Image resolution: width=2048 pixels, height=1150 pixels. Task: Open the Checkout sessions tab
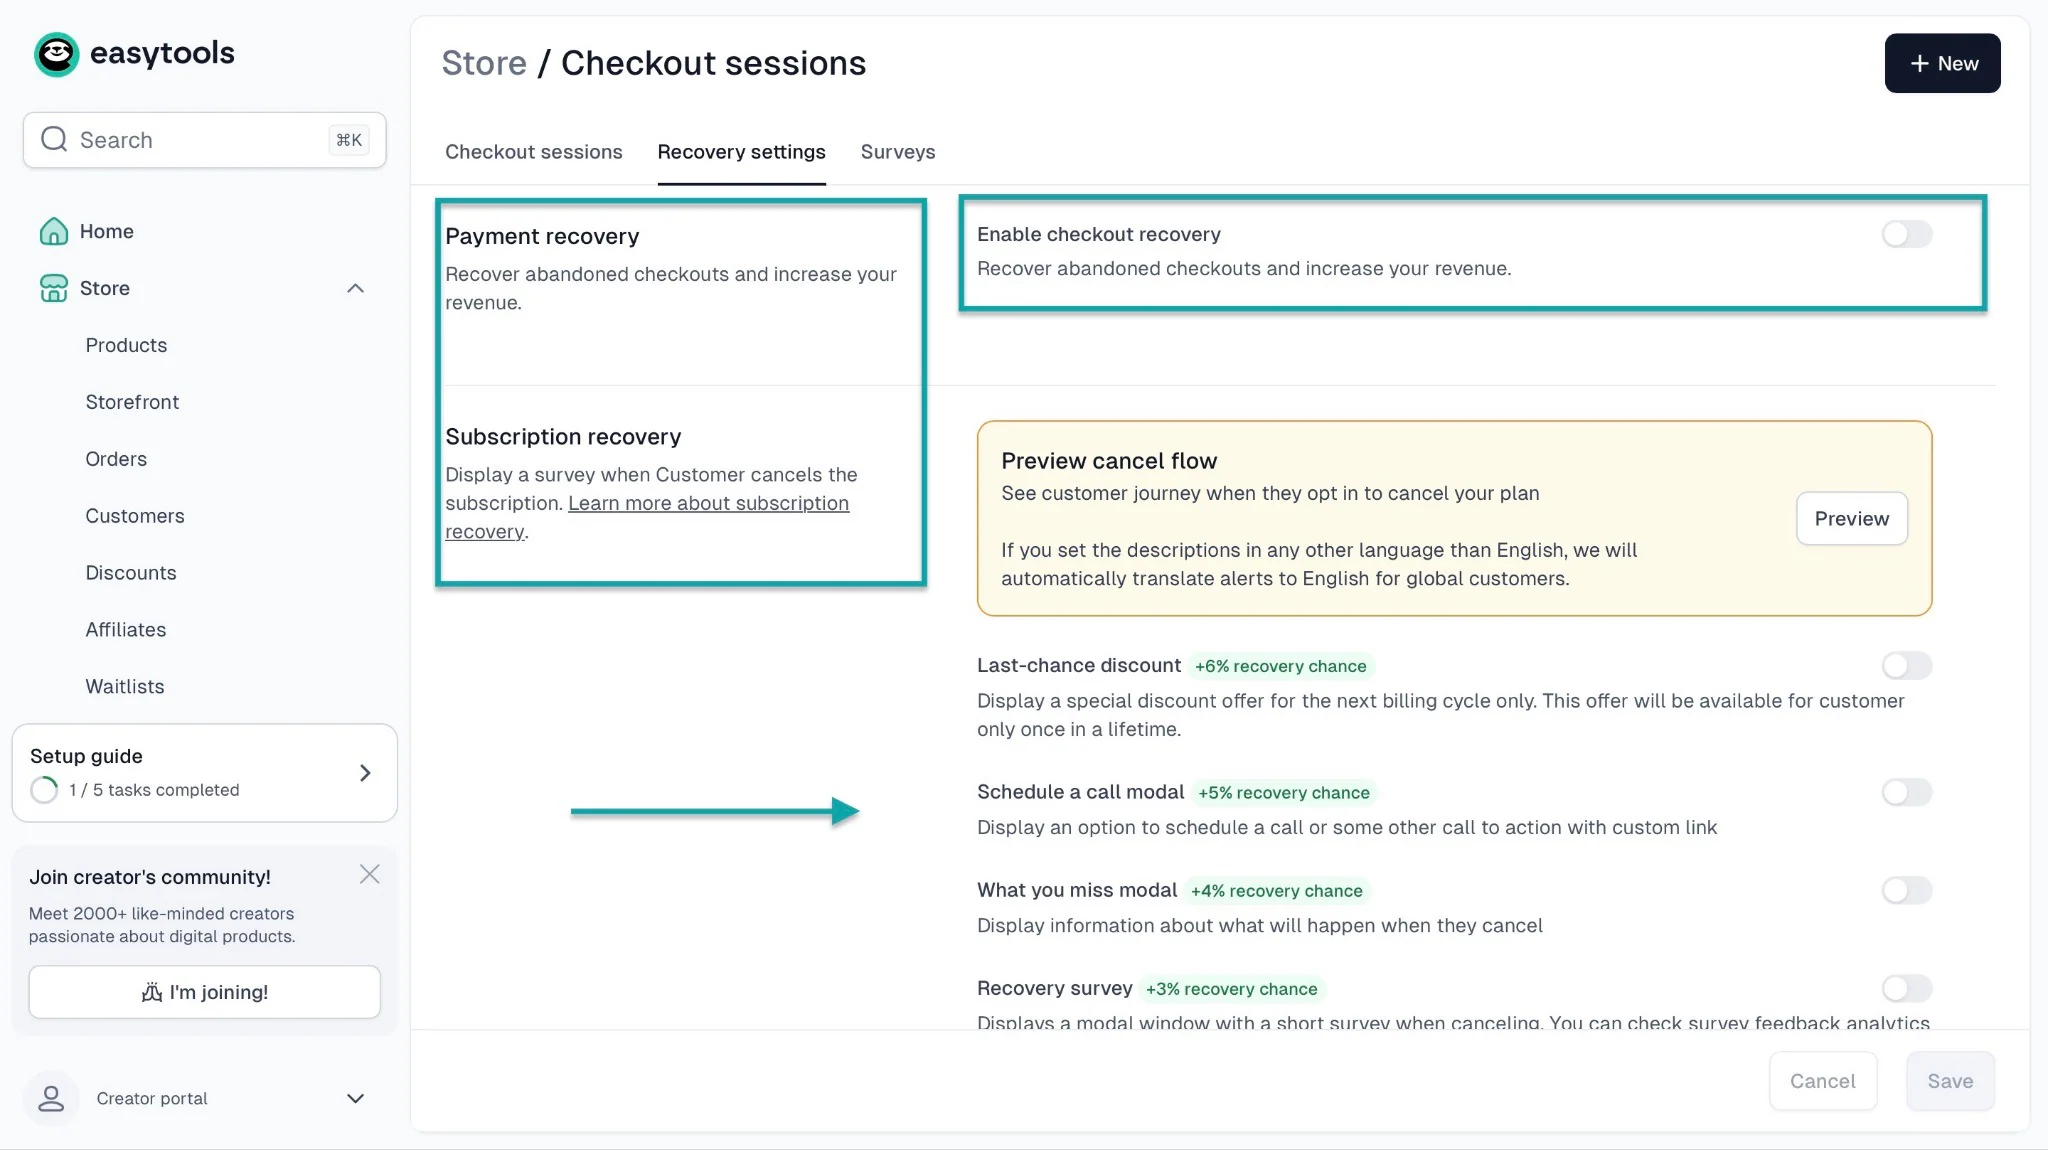(534, 152)
